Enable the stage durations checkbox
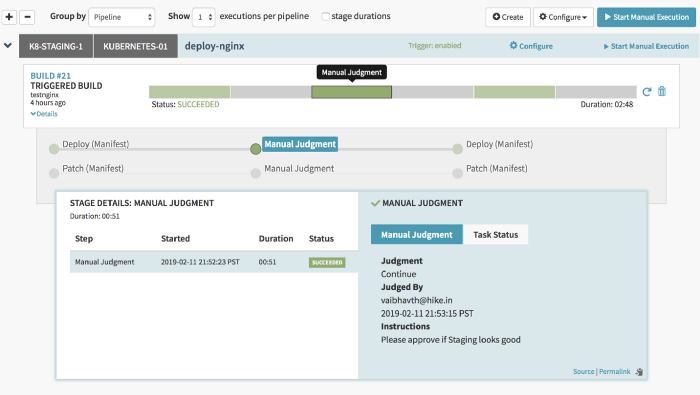This screenshot has width=700, height=395. coord(325,17)
